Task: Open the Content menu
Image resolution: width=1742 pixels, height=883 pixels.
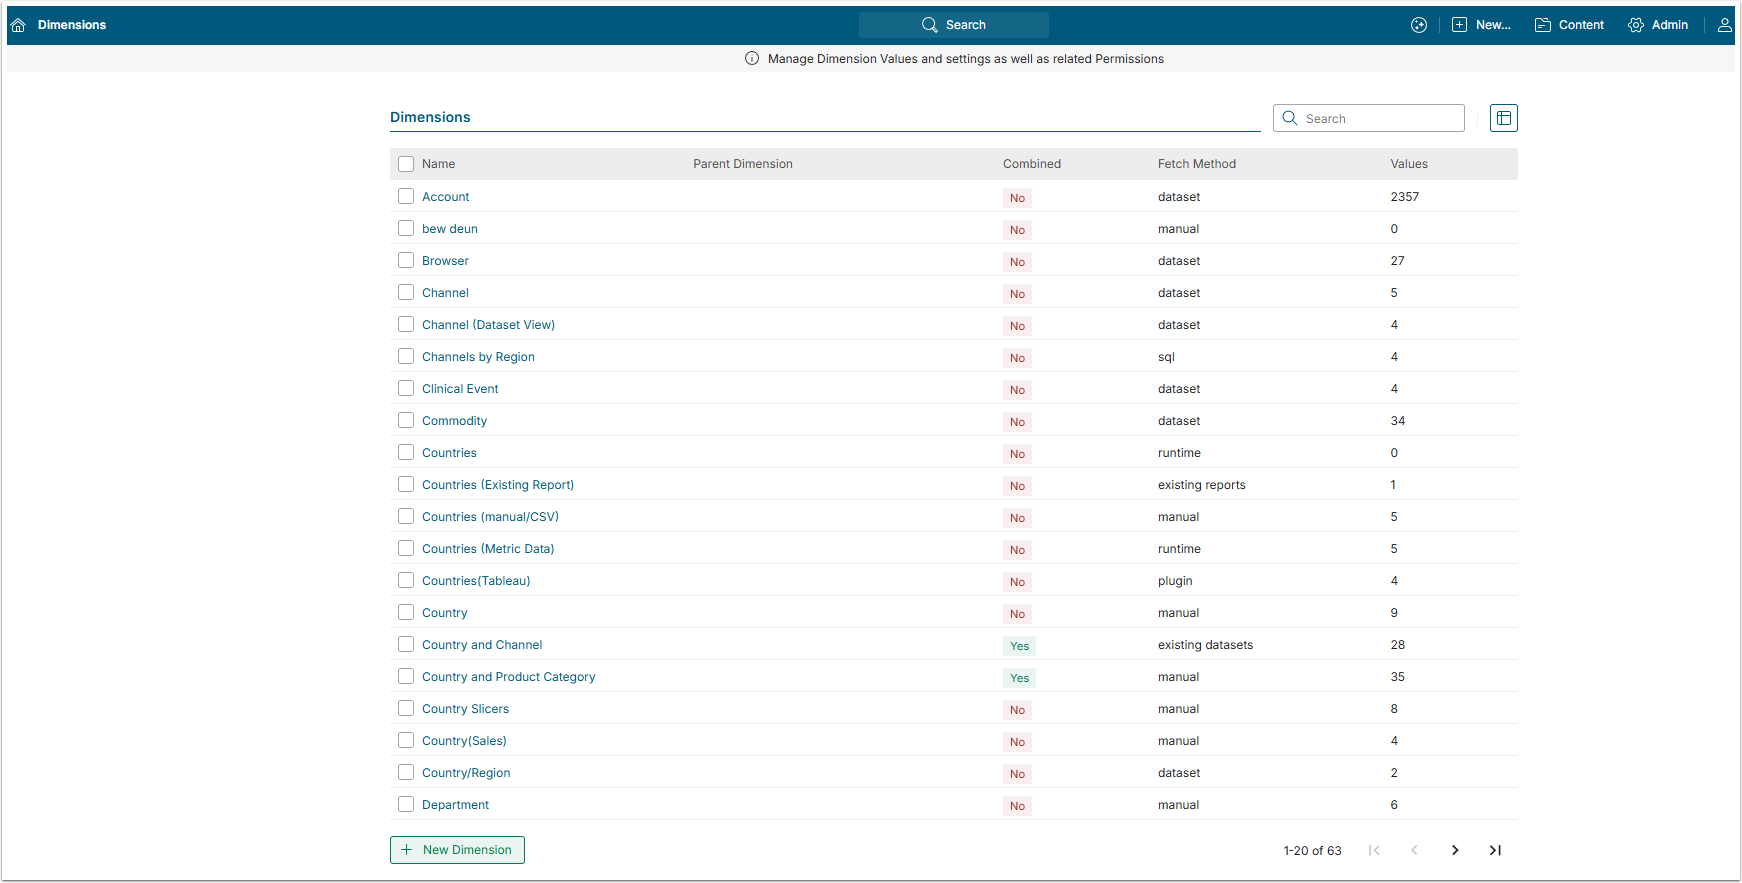Action: tap(1569, 25)
